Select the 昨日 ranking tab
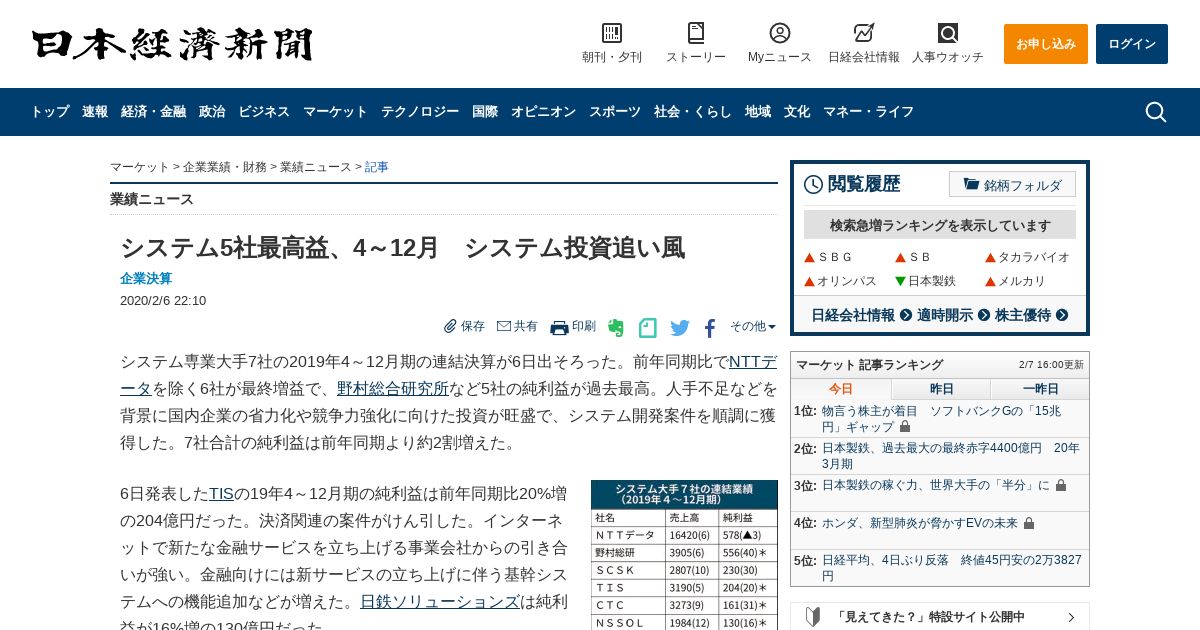This screenshot has width=1200, height=630. [x=941, y=389]
